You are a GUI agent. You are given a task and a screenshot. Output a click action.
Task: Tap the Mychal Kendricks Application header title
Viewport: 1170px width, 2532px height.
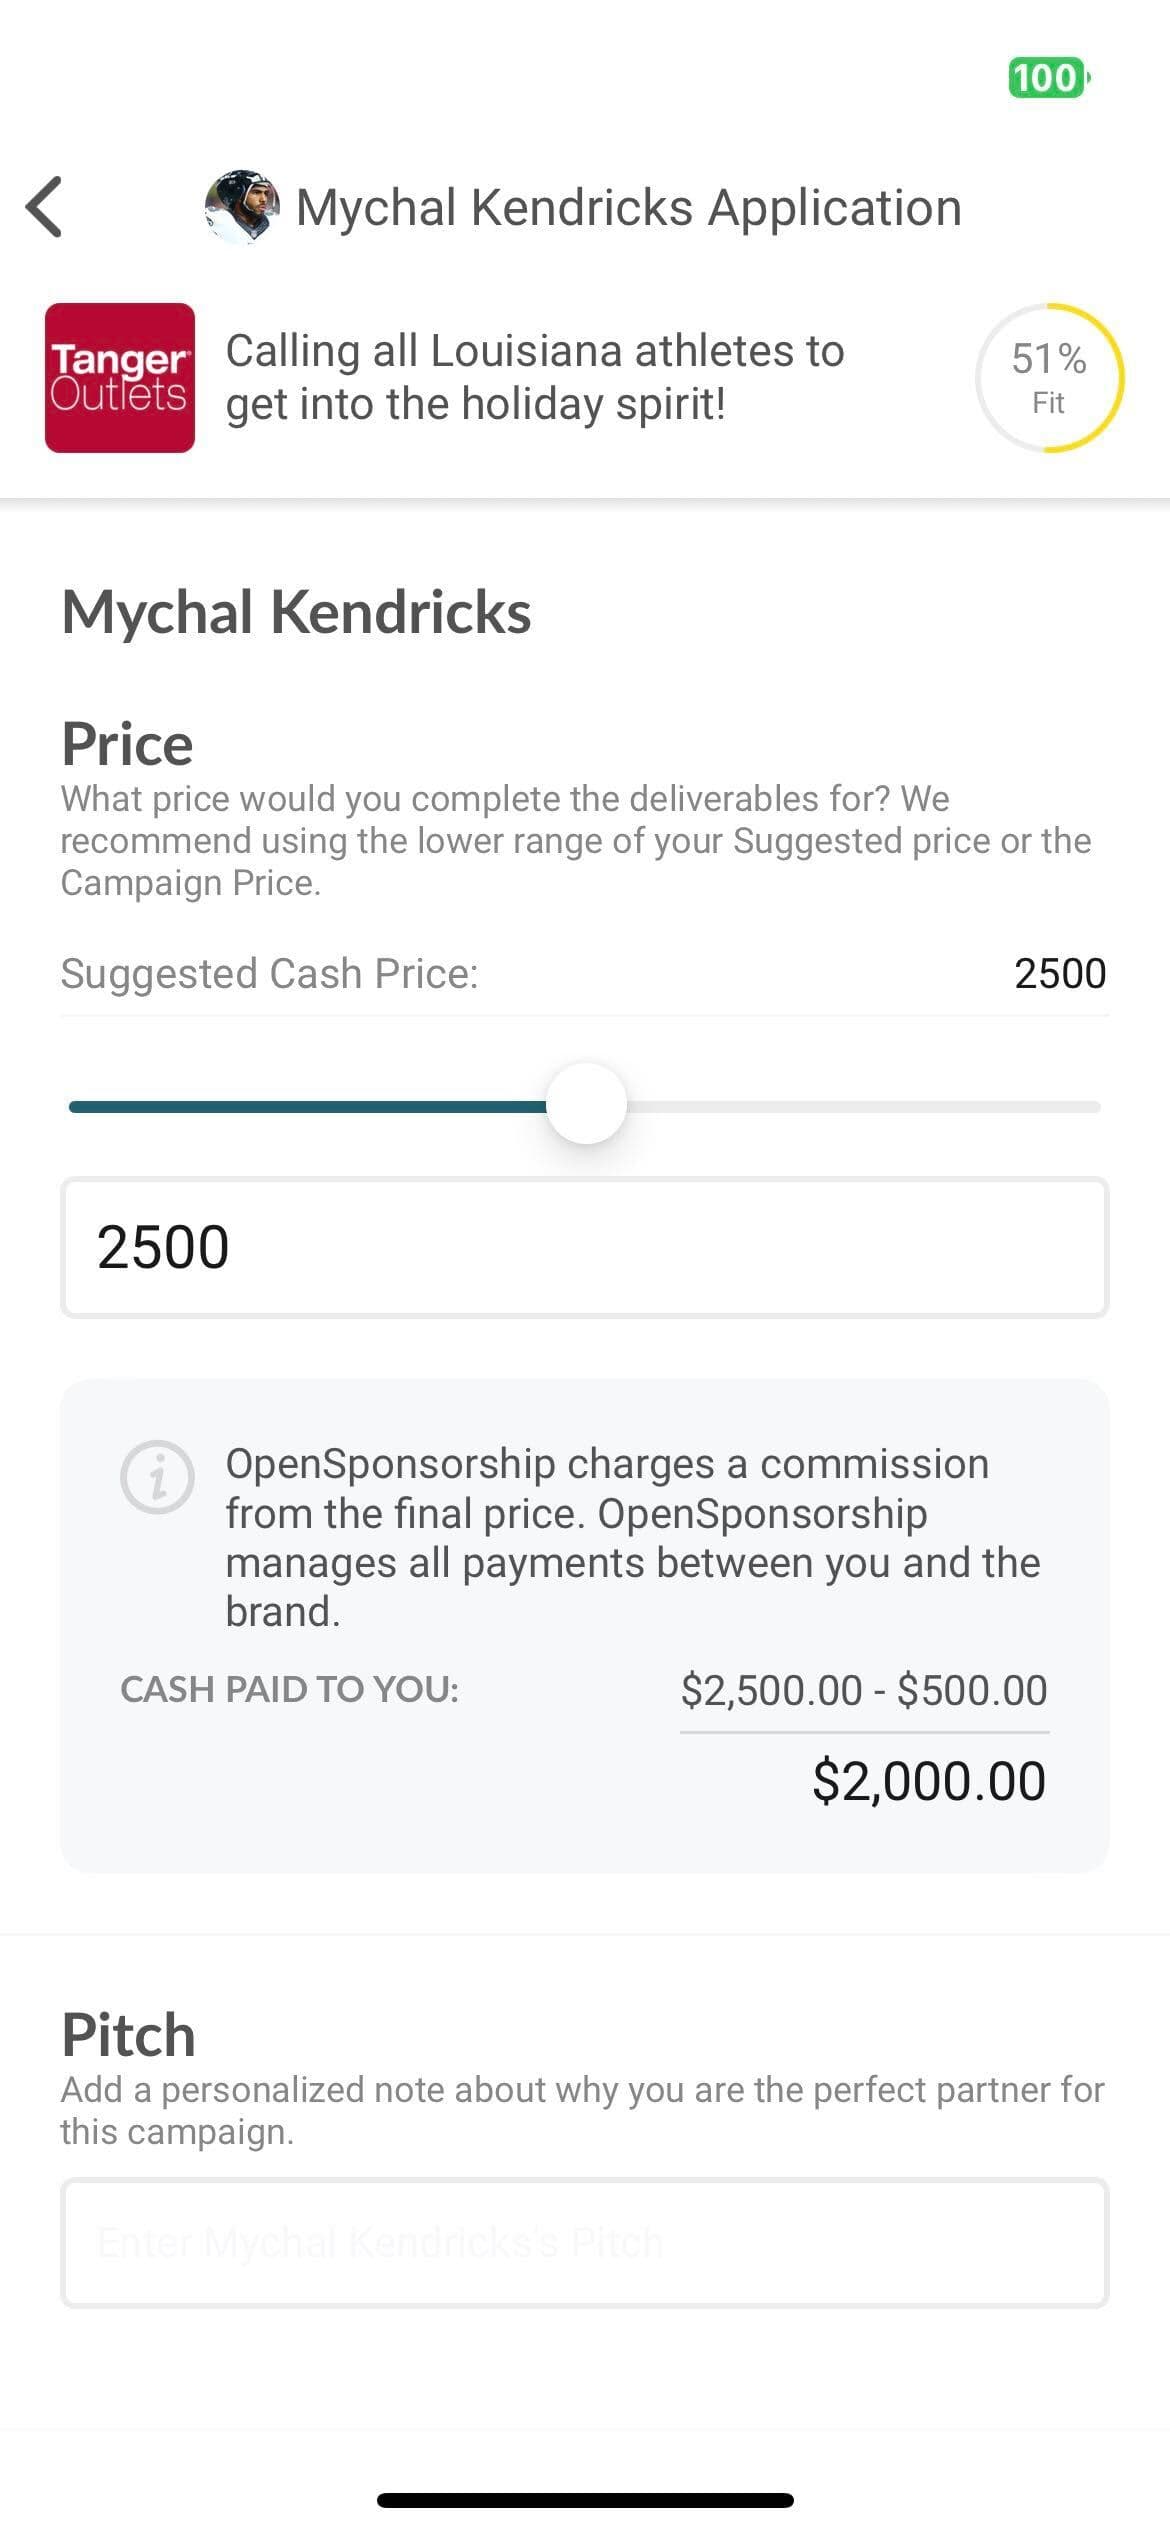click(628, 208)
